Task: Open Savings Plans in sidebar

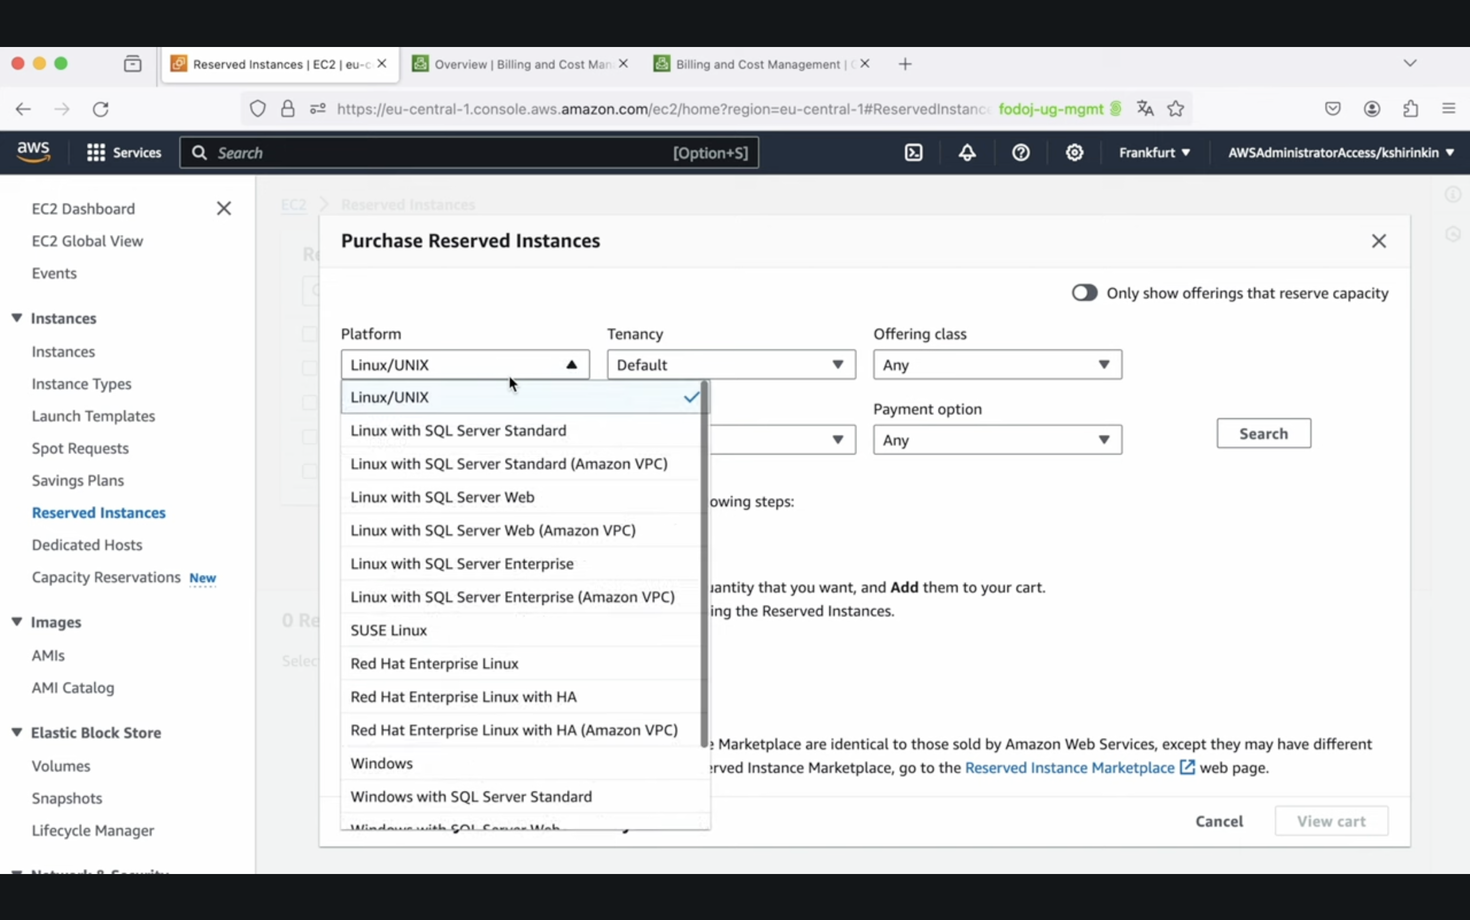Action: tap(78, 480)
